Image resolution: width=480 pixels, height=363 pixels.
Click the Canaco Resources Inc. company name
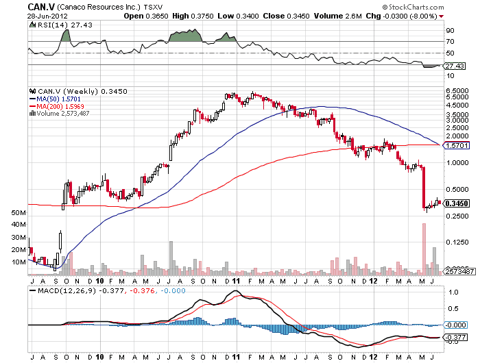point(99,7)
